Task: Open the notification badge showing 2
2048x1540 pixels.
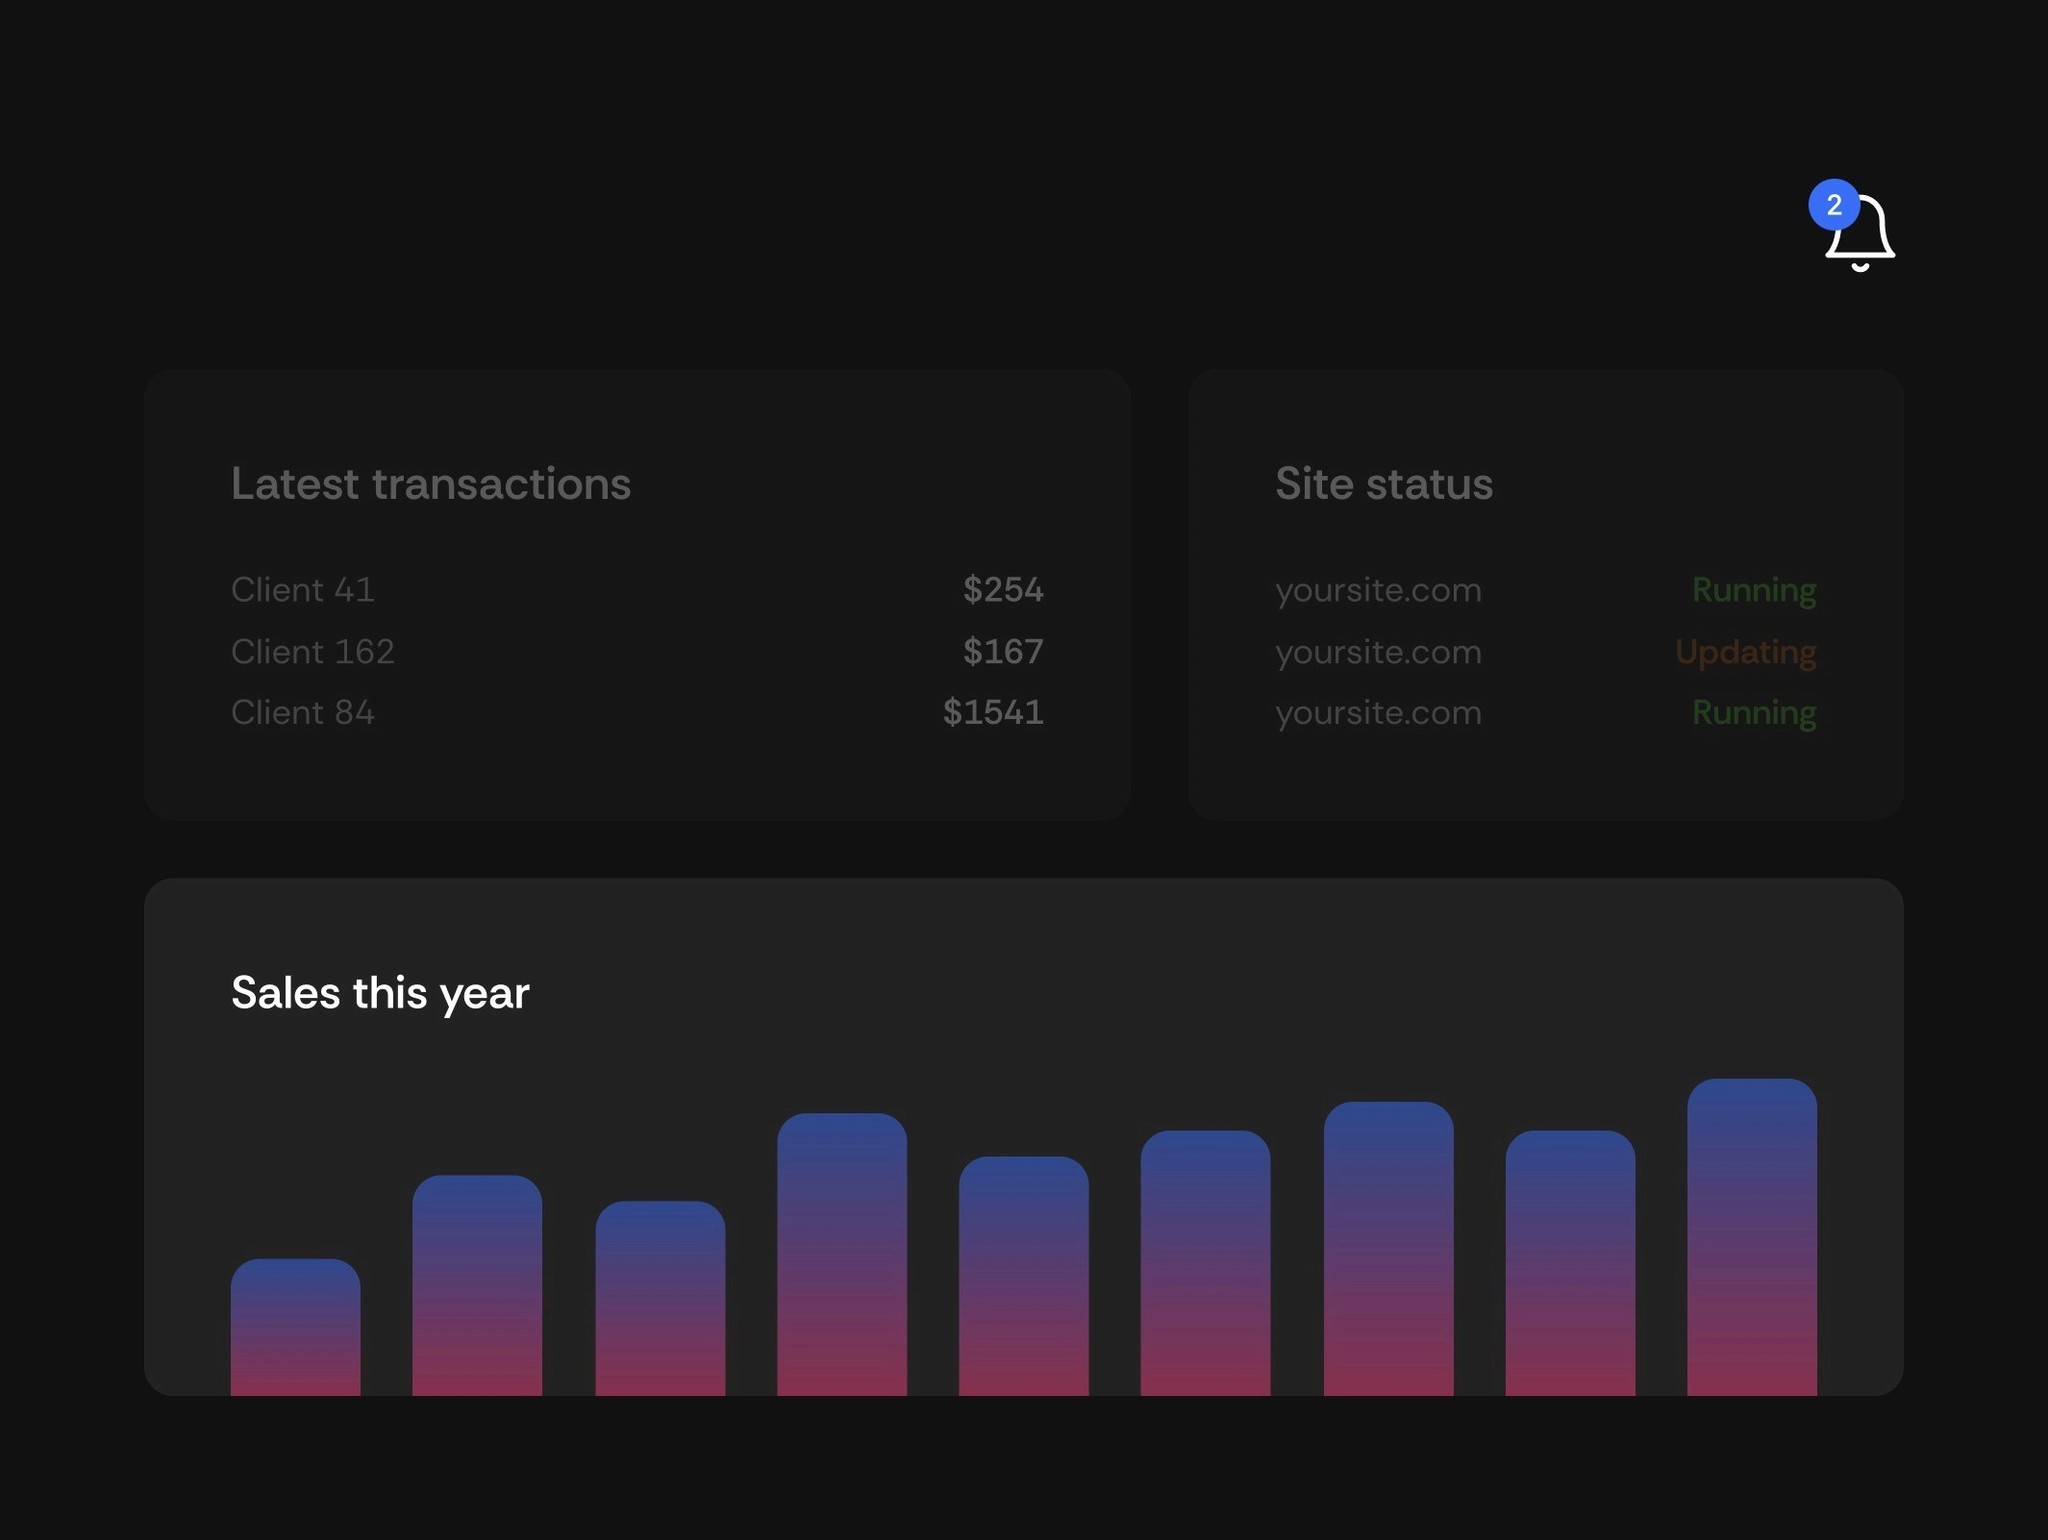Action: click(x=1836, y=206)
